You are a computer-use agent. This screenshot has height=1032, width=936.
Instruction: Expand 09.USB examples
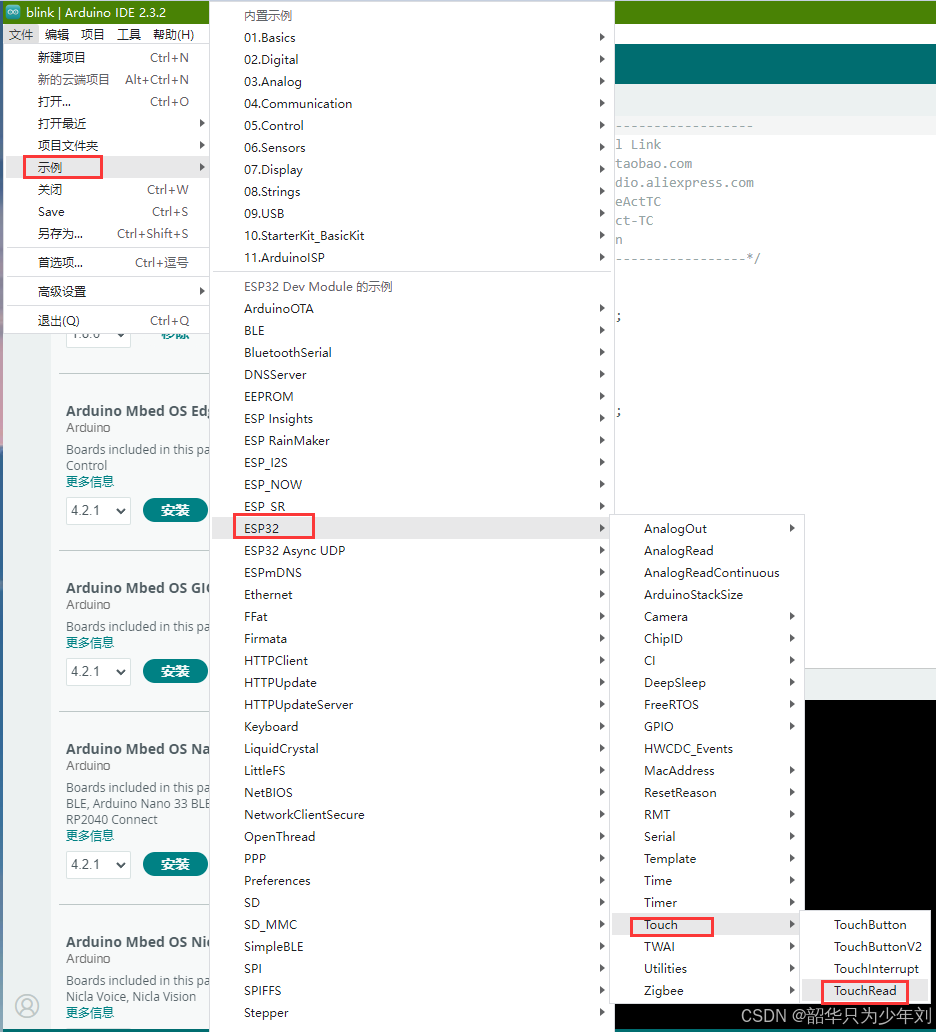pos(413,213)
